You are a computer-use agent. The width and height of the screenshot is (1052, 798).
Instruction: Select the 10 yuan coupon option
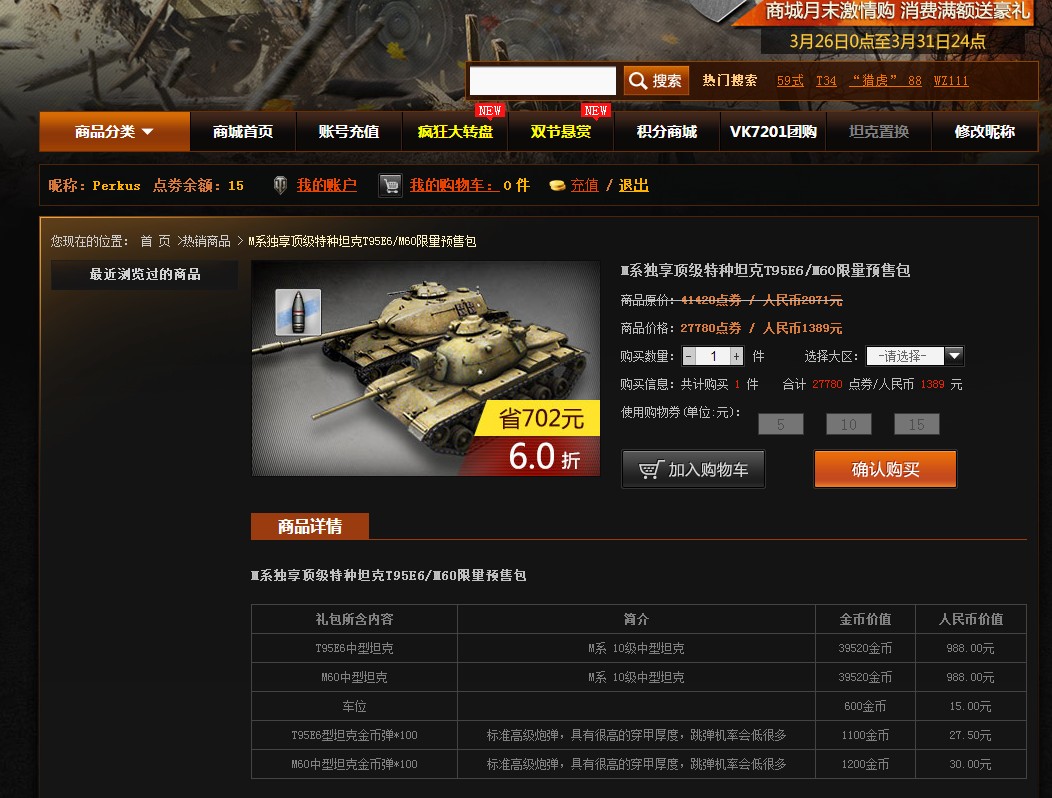pos(849,424)
